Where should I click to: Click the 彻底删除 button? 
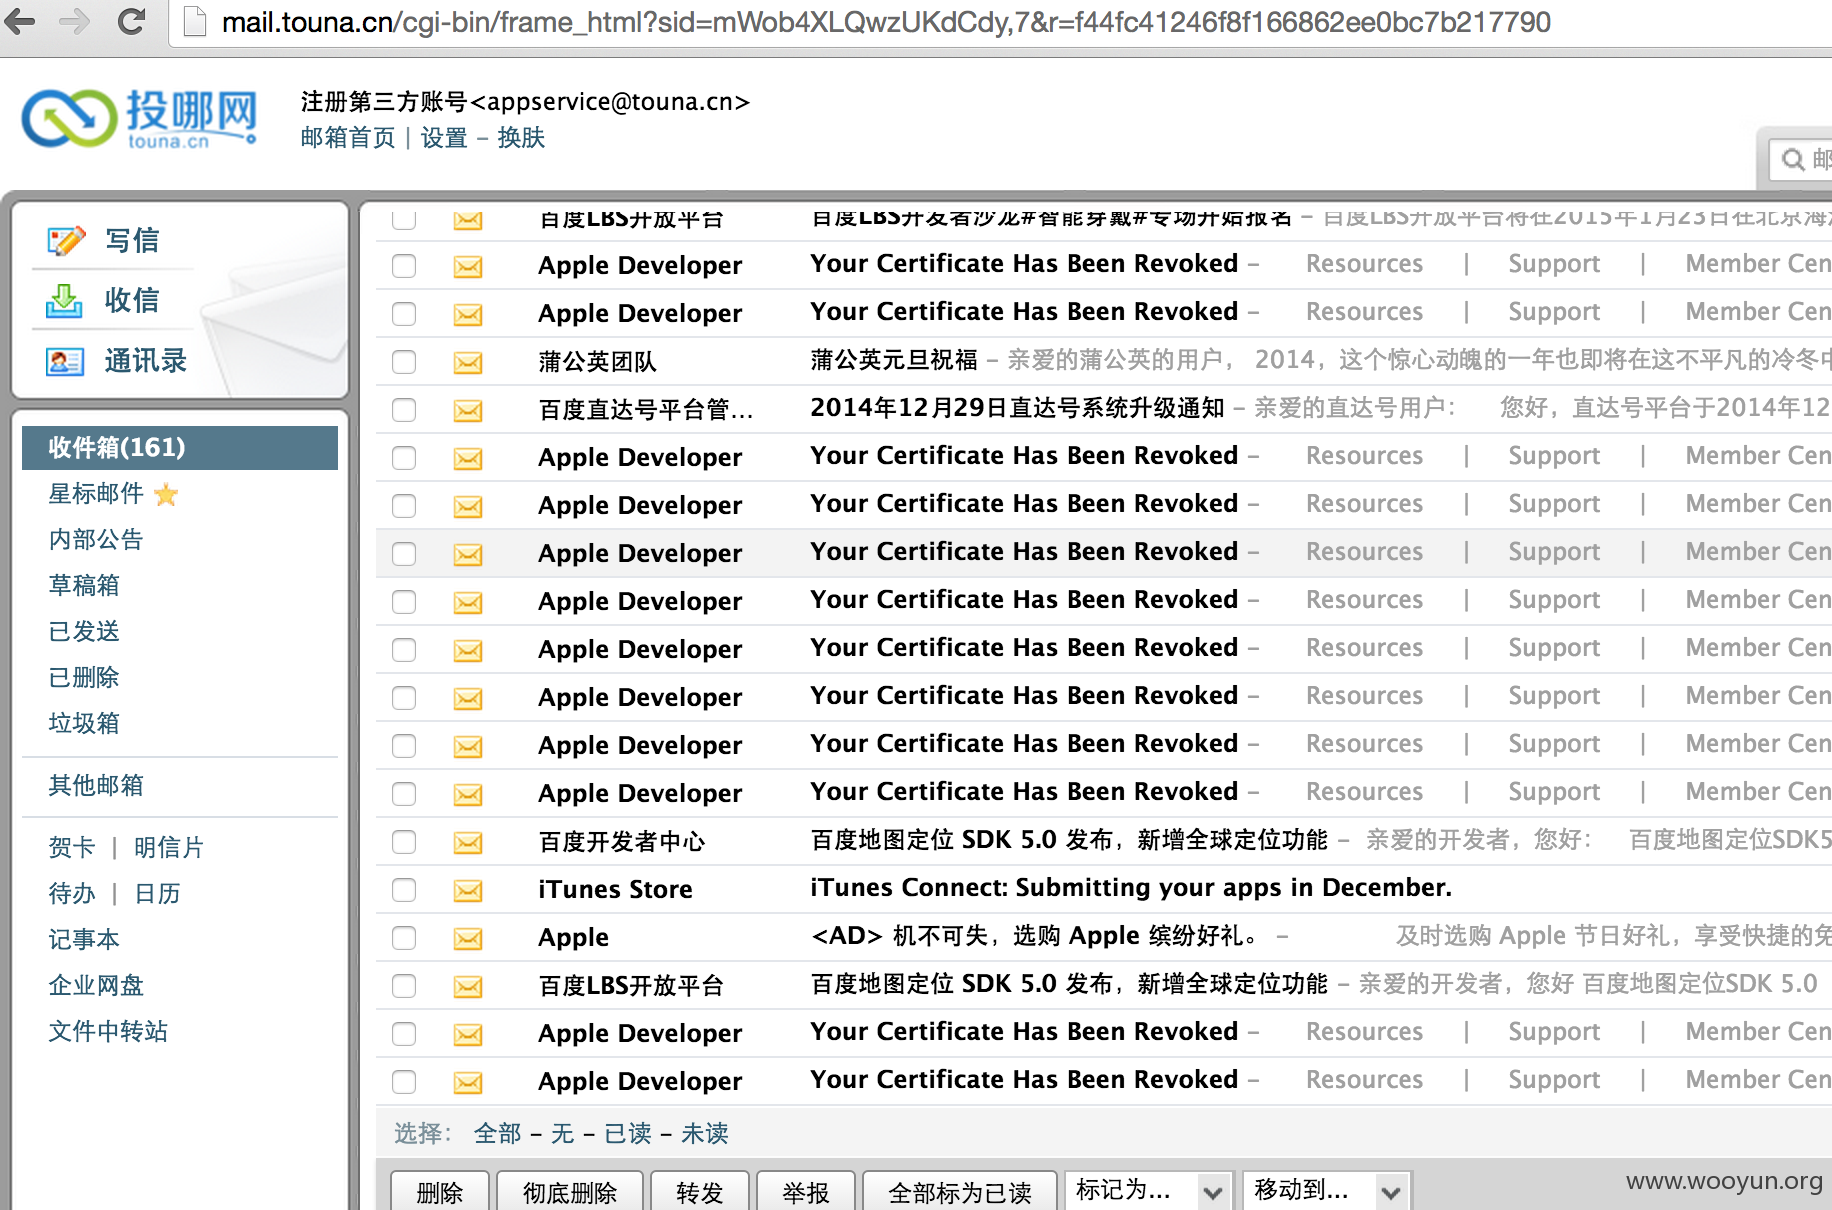[x=570, y=1192]
